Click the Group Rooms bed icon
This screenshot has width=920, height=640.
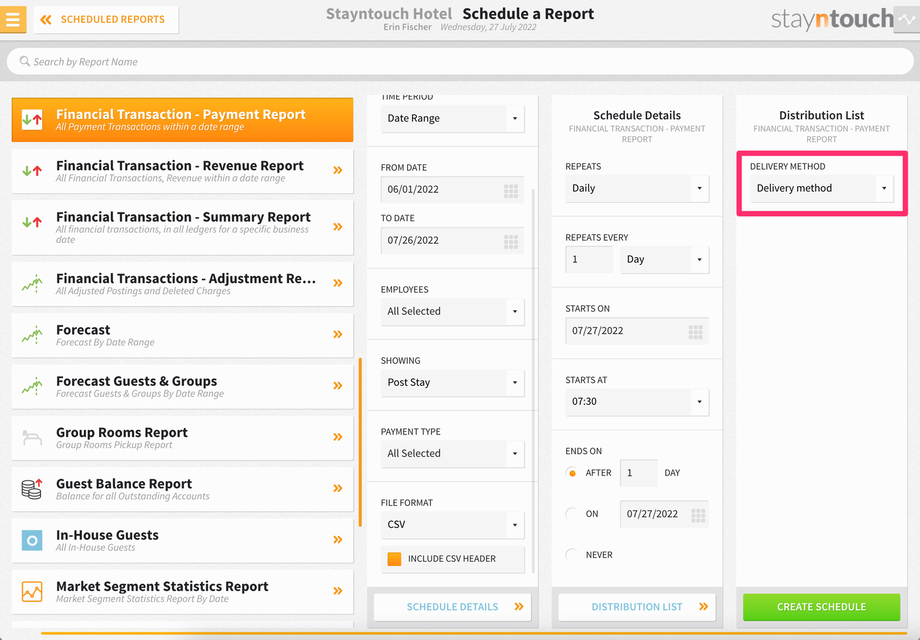pyautogui.click(x=32, y=438)
